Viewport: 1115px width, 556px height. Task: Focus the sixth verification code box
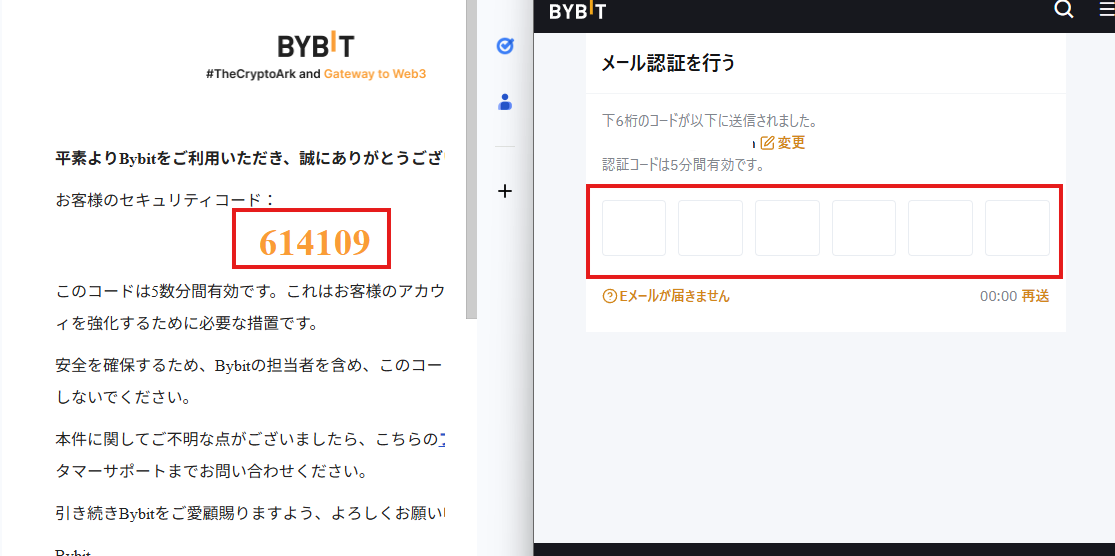click(x=1017, y=228)
